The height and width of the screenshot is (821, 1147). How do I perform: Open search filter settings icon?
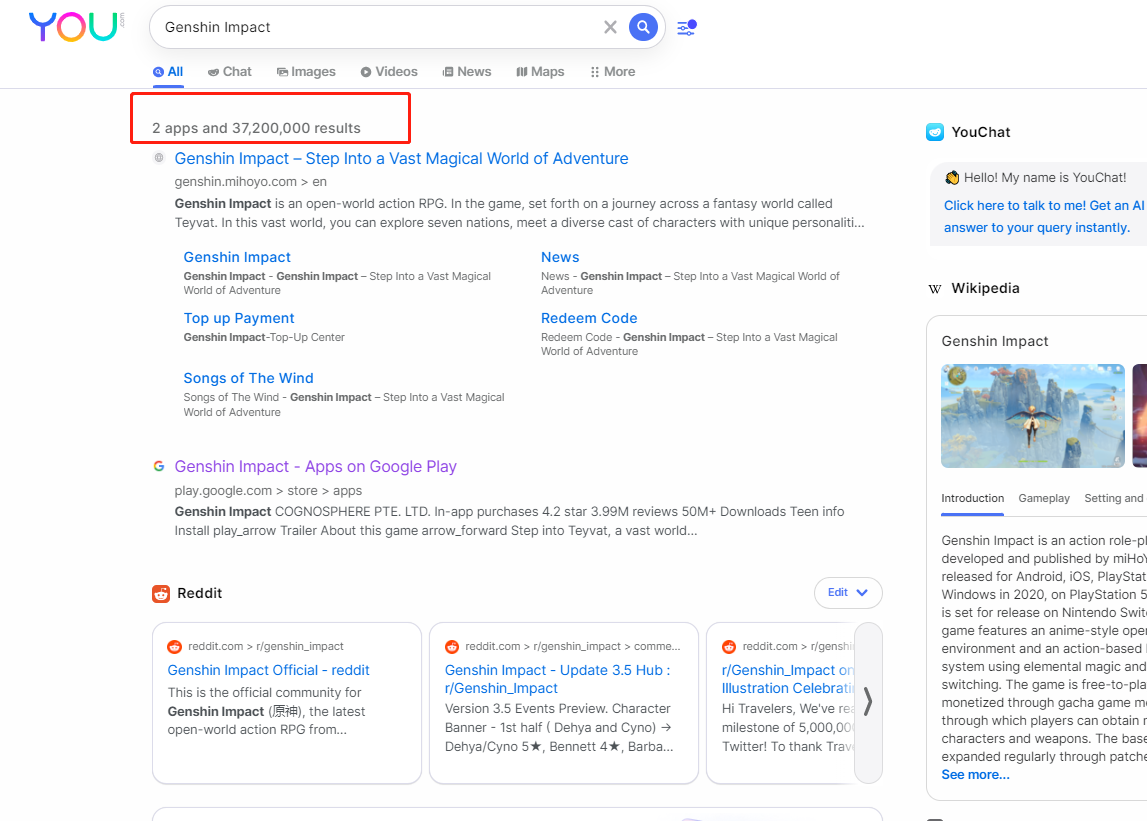[686, 28]
